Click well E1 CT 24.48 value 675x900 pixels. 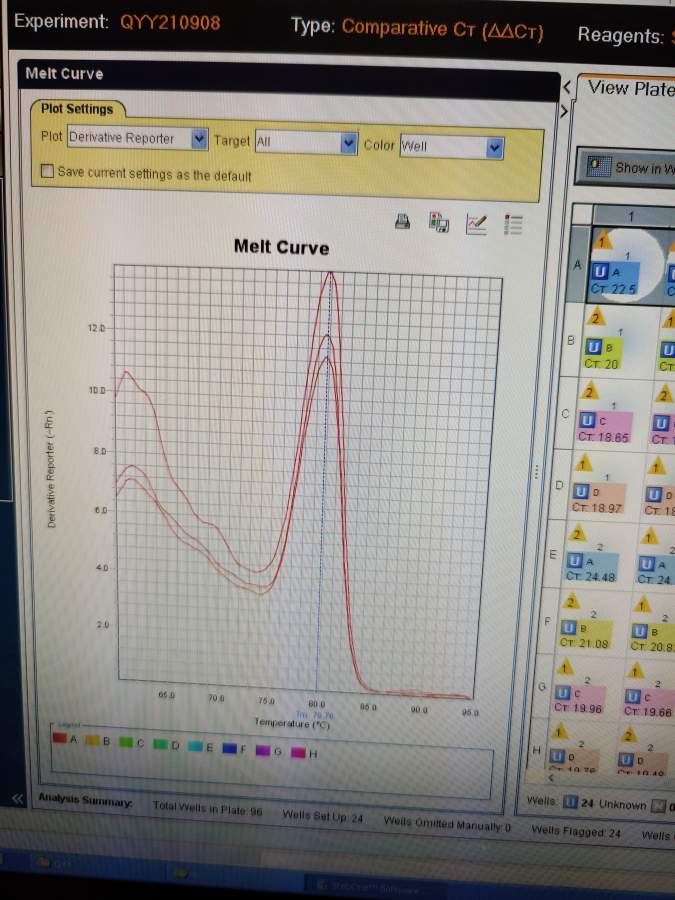click(x=591, y=576)
